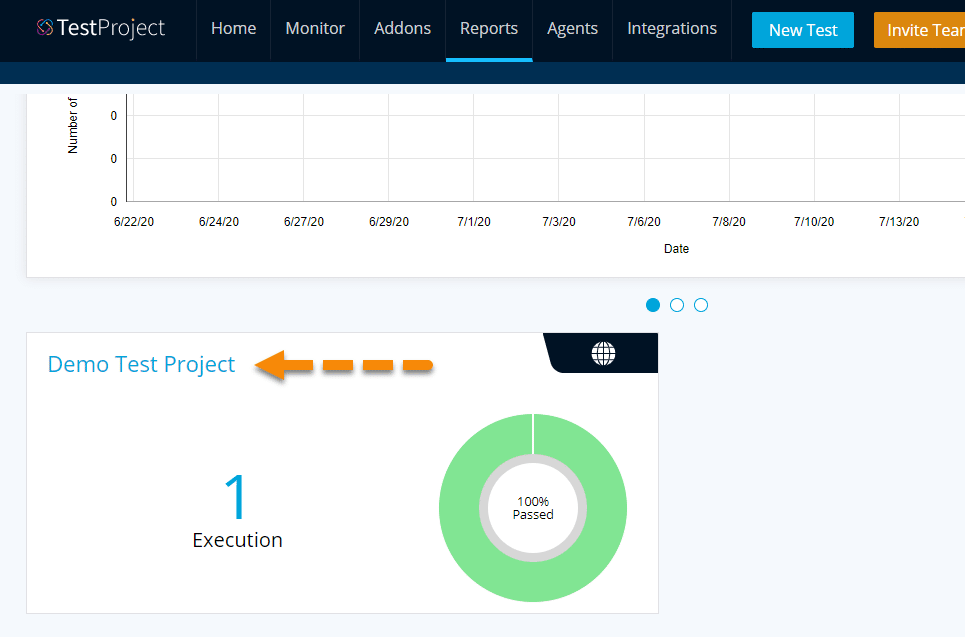The height and width of the screenshot is (637, 965).
Task: Select the first filled carousel dot
Action: click(653, 305)
